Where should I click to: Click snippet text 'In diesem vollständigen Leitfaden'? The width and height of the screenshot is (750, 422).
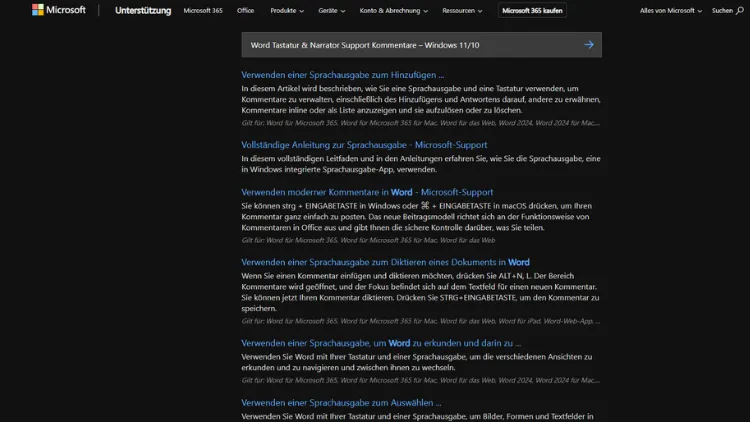point(298,158)
